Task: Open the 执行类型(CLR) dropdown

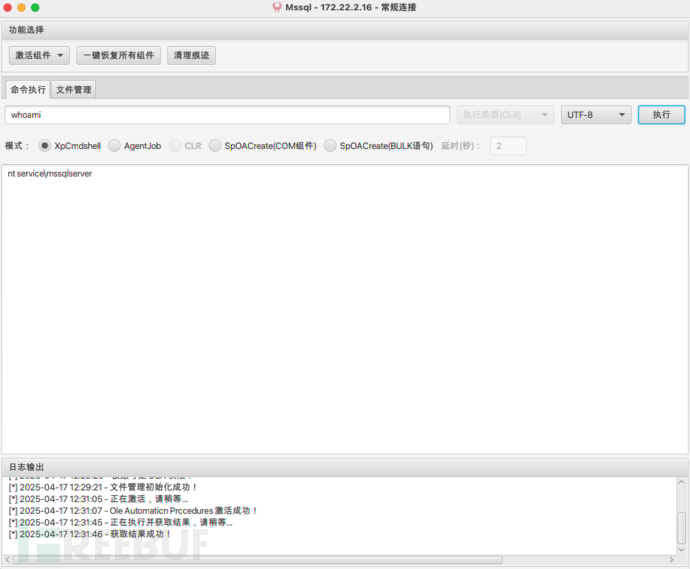Action: click(505, 115)
